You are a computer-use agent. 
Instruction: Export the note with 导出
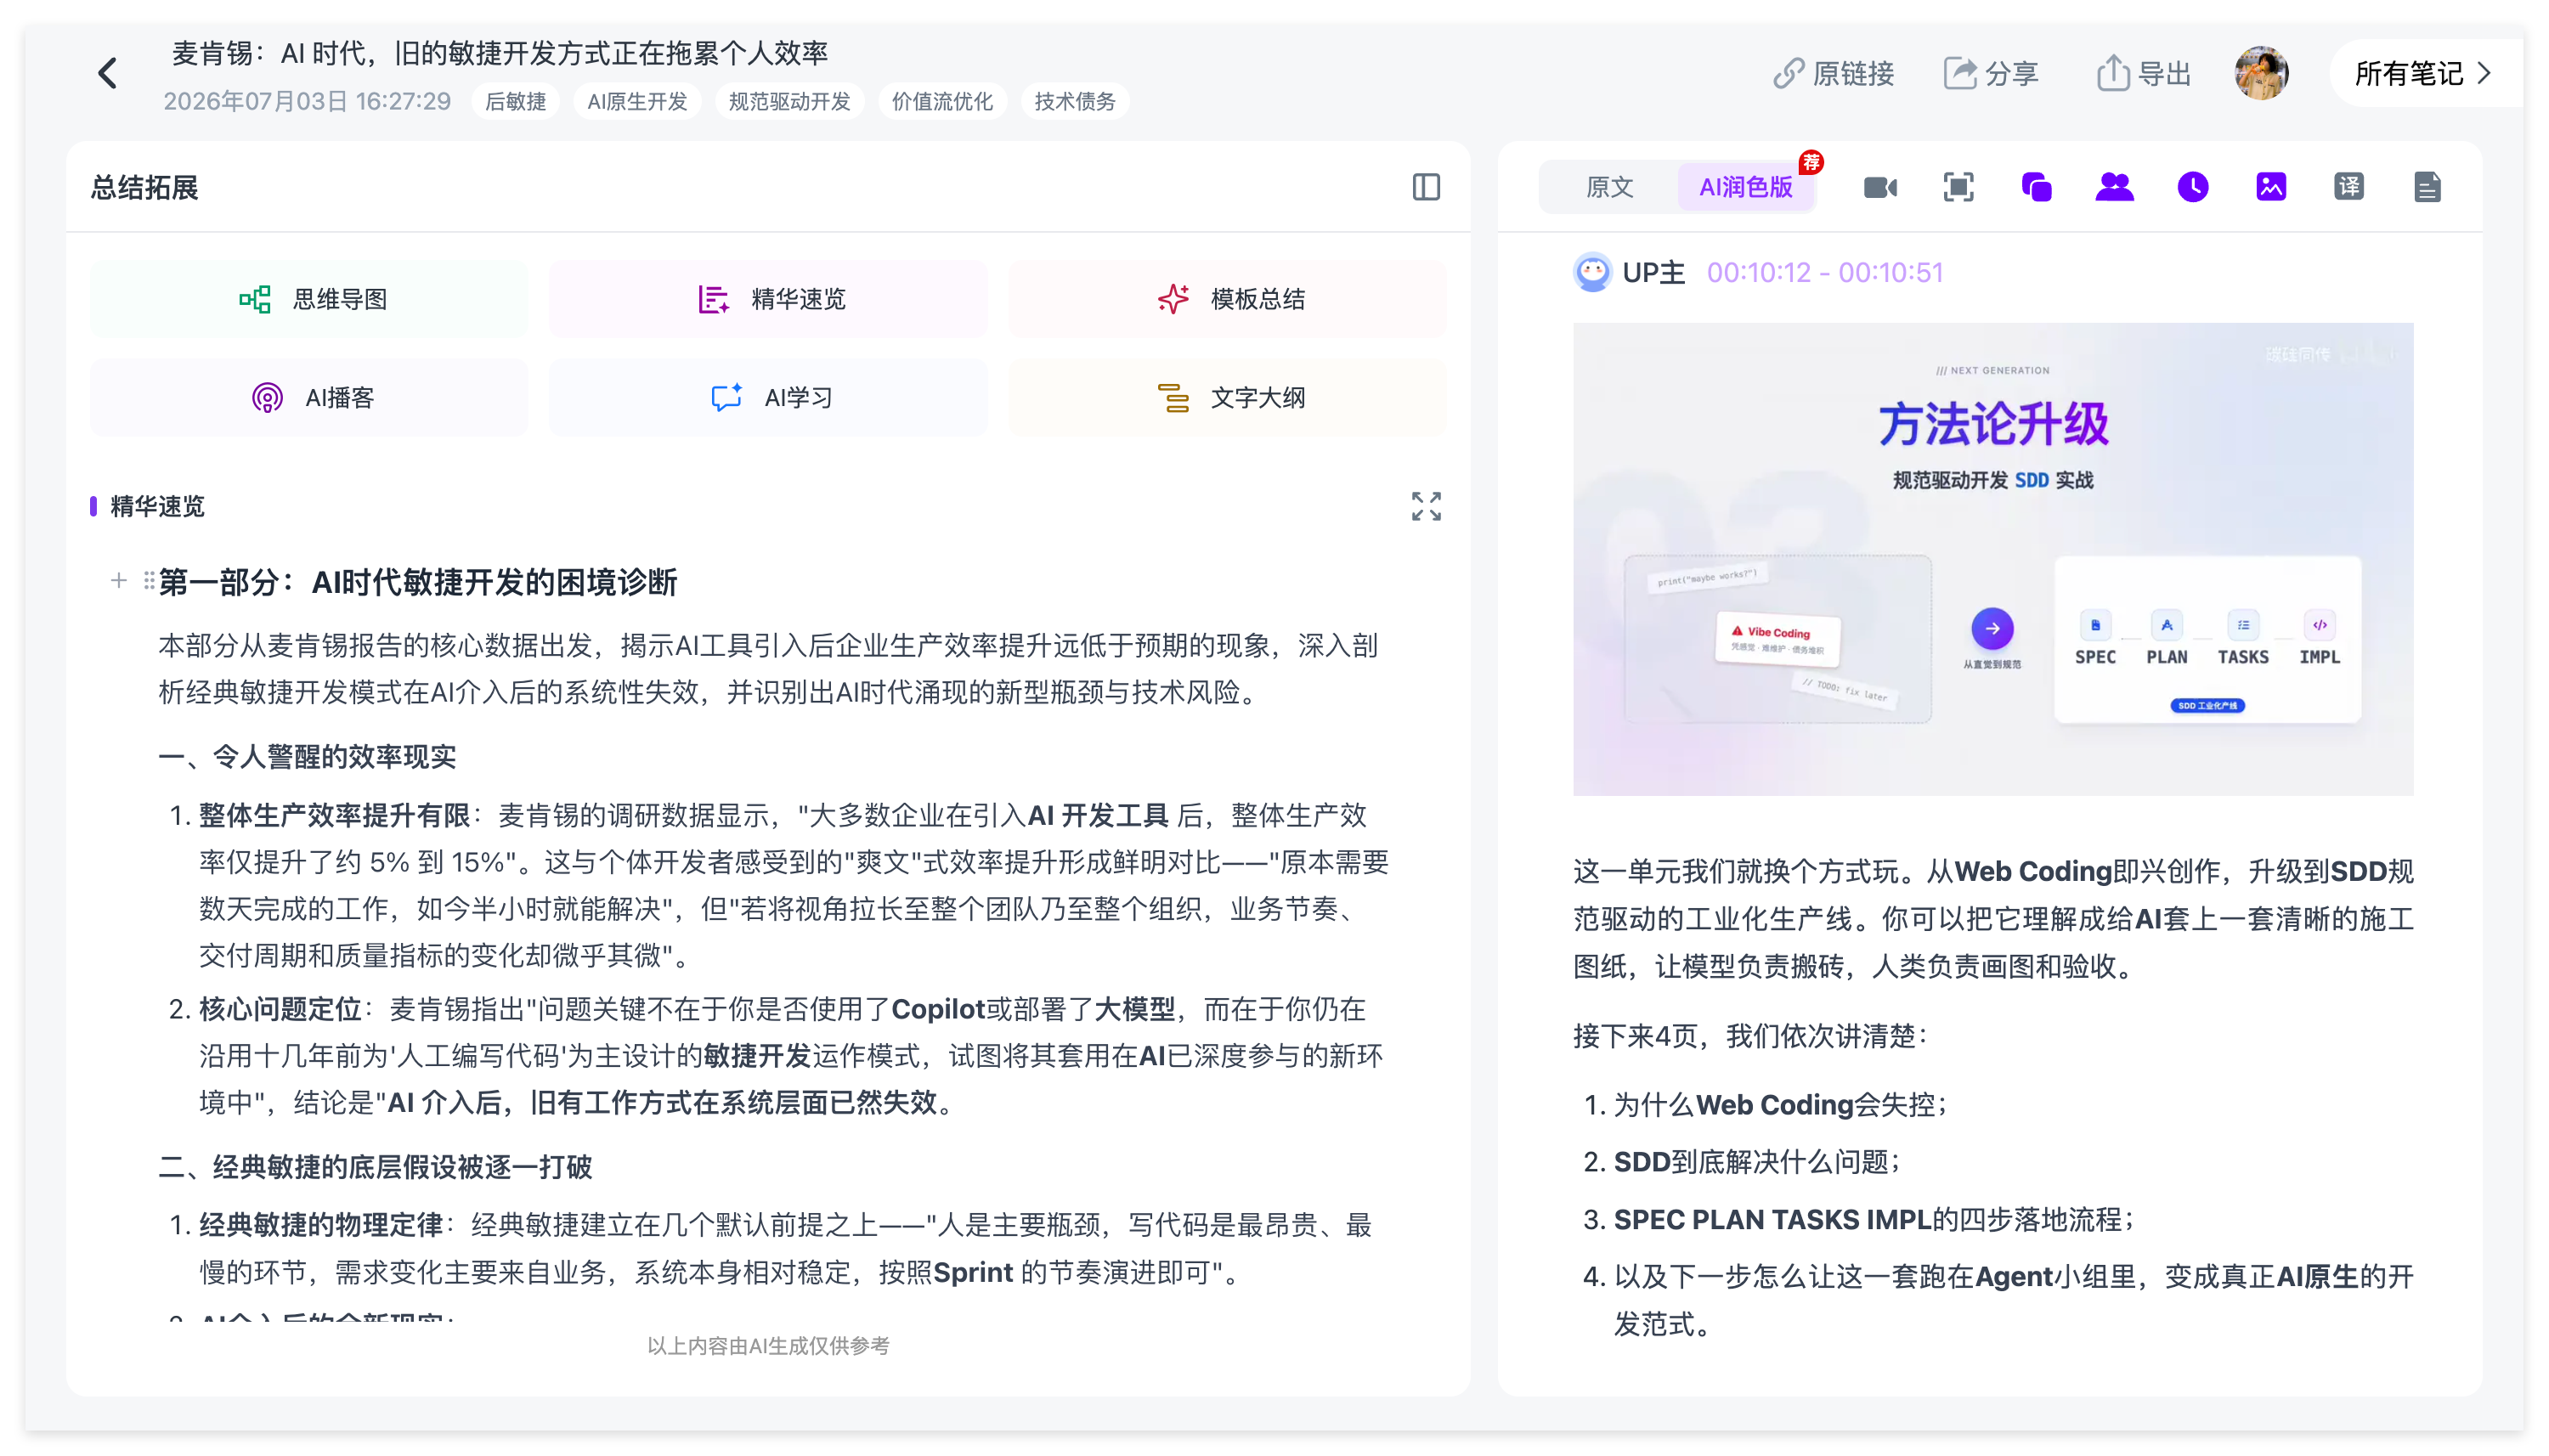point(2143,74)
